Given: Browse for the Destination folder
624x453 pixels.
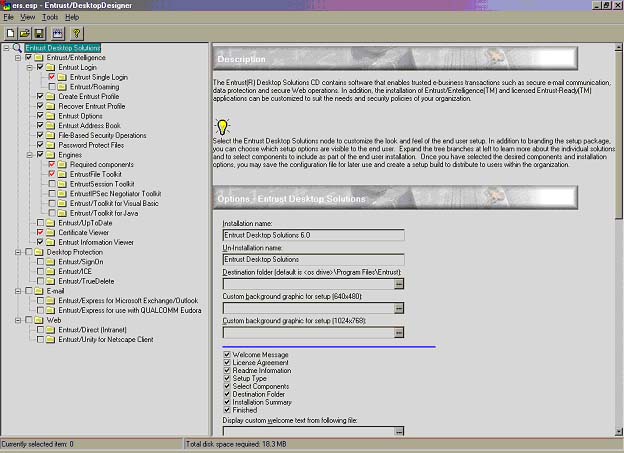Looking at the screenshot, I should (399, 284).
